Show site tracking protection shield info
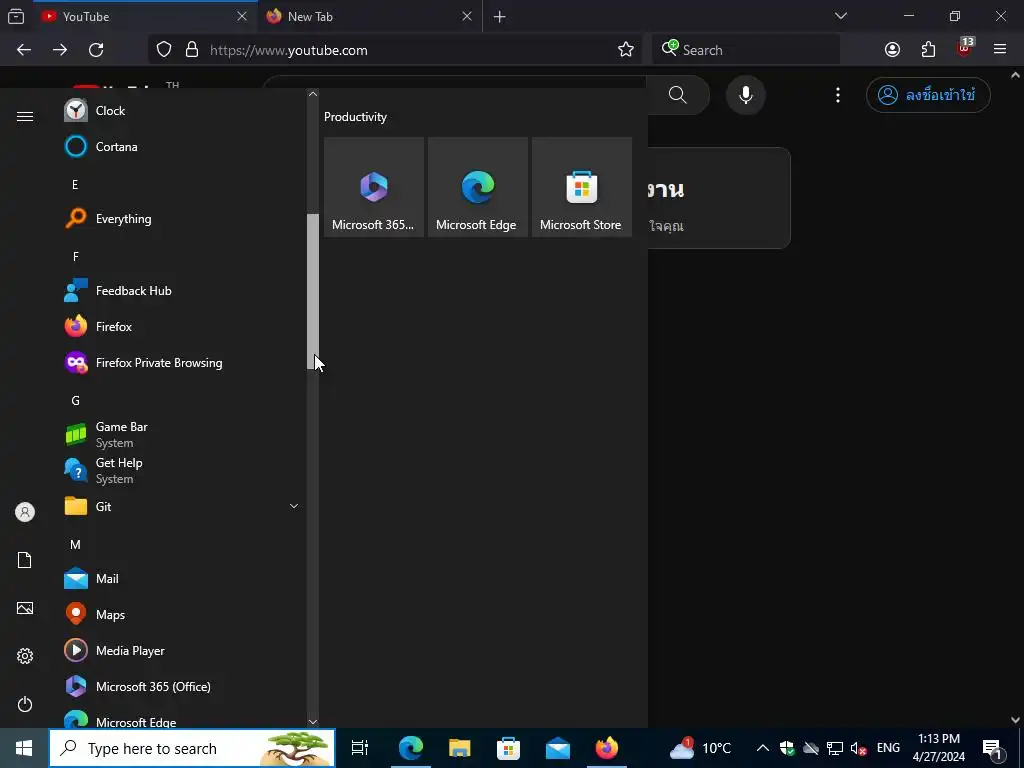This screenshot has height=768, width=1024. pos(164,50)
